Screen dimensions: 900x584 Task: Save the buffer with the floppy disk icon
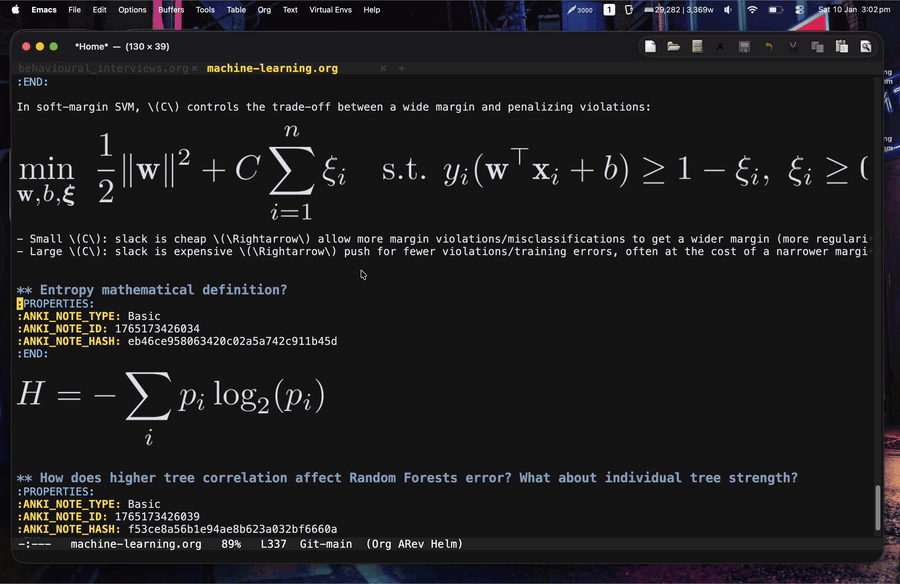point(744,47)
